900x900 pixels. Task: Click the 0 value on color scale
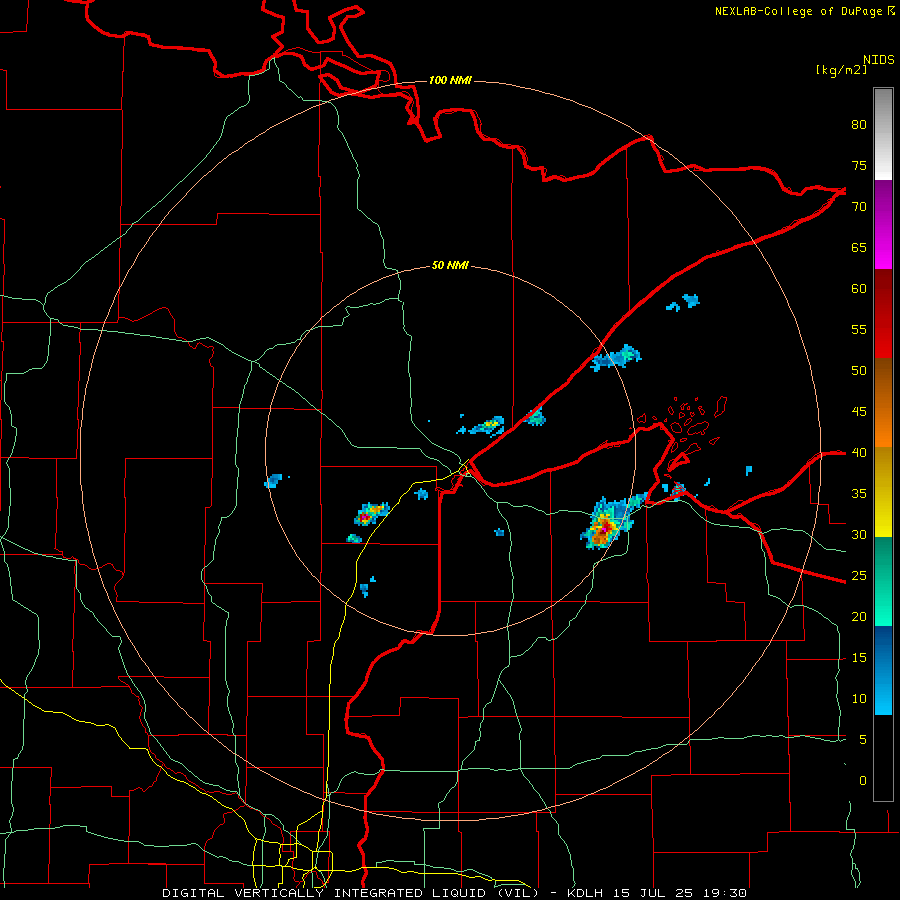coord(863,781)
